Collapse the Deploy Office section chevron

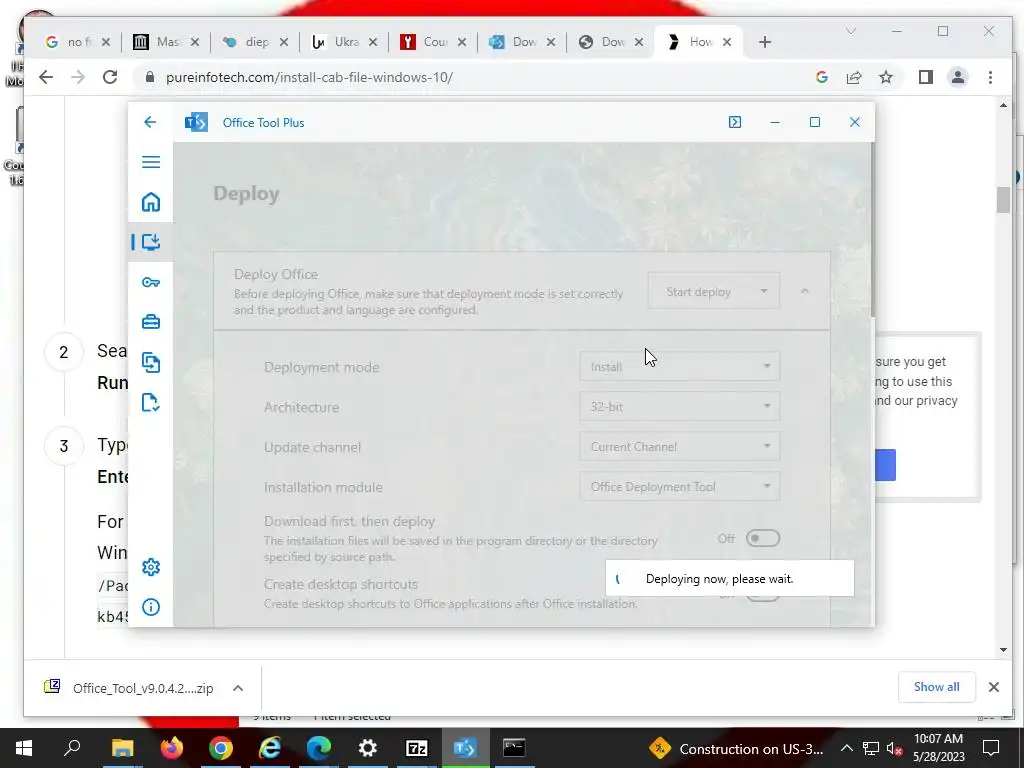(805, 291)
